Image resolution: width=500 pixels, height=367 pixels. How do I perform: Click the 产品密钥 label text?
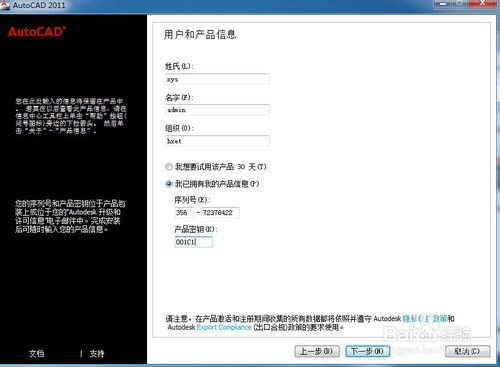(x=196, y=229)
